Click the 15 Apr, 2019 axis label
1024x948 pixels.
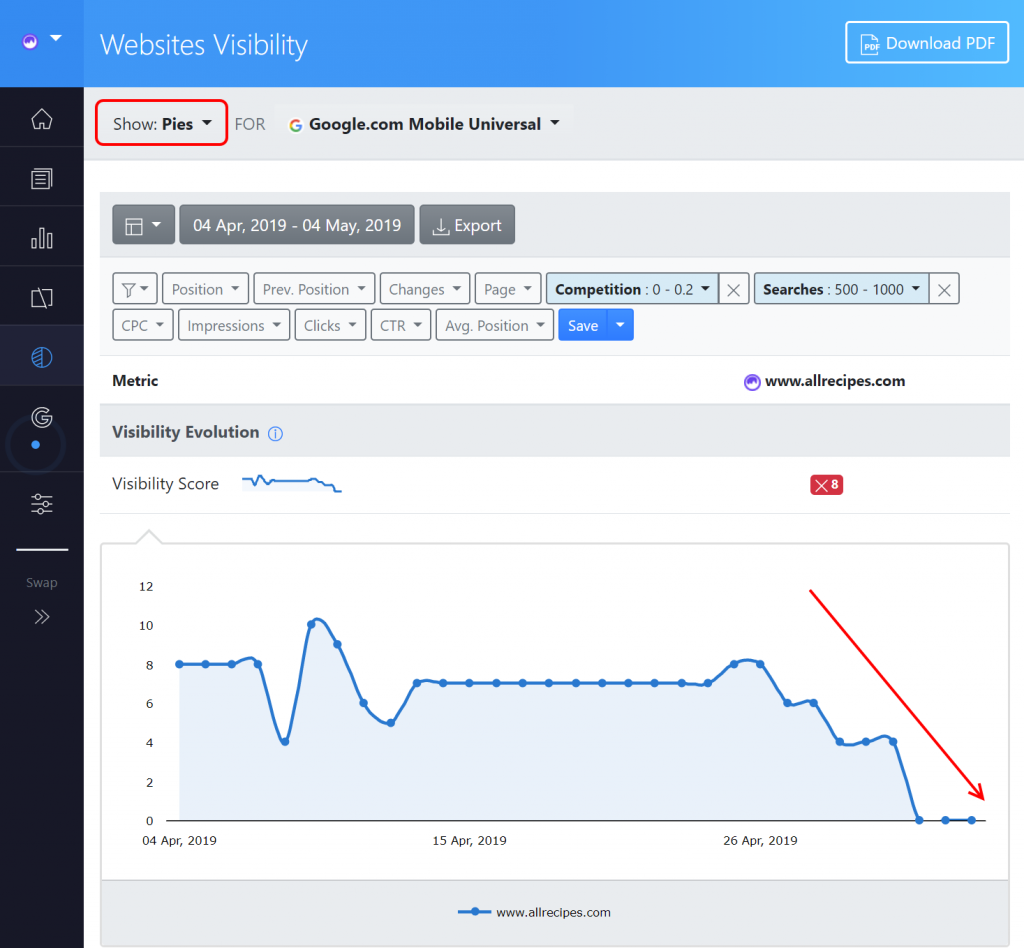point(470,840)
